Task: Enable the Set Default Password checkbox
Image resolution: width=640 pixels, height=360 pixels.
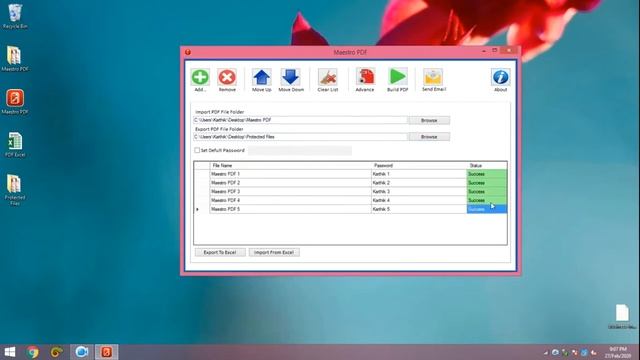Action: 197,150
